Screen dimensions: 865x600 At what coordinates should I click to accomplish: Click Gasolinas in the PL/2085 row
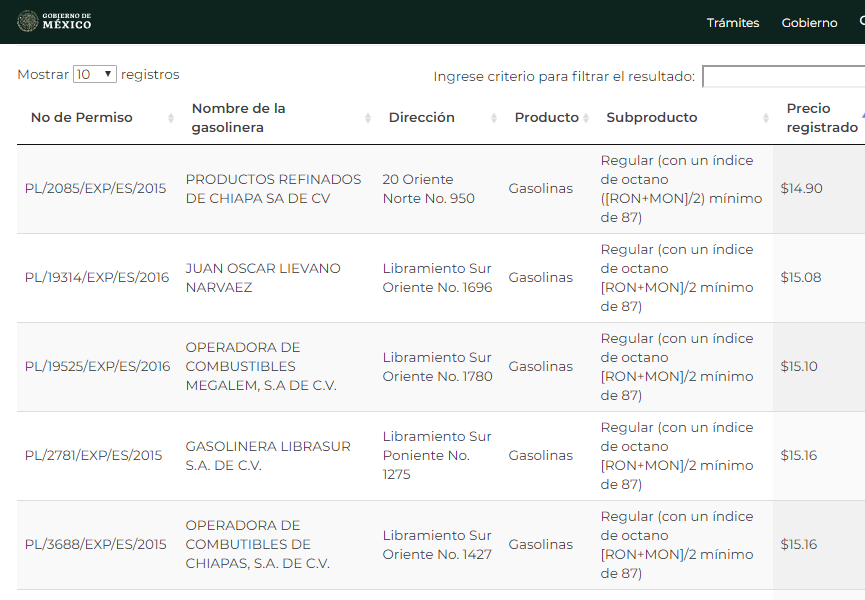(x=541, y=189)
